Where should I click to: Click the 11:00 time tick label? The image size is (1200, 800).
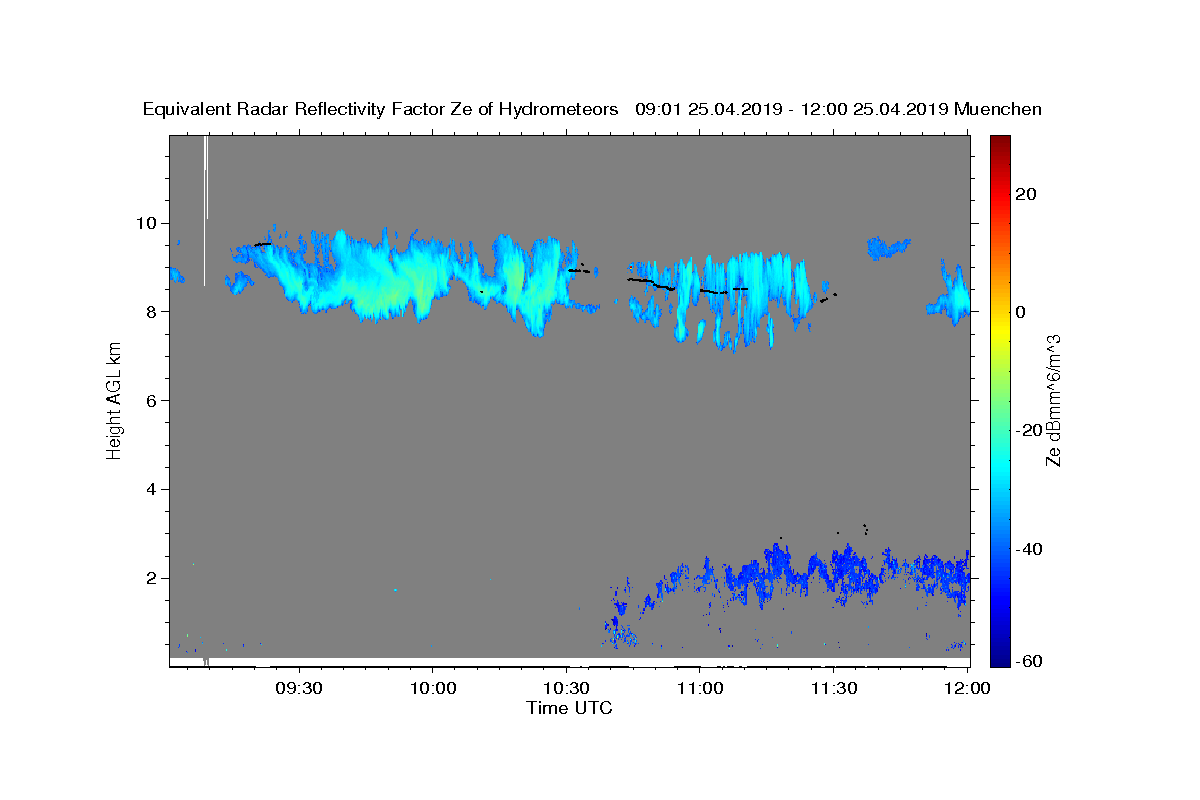tap(700, 688)
